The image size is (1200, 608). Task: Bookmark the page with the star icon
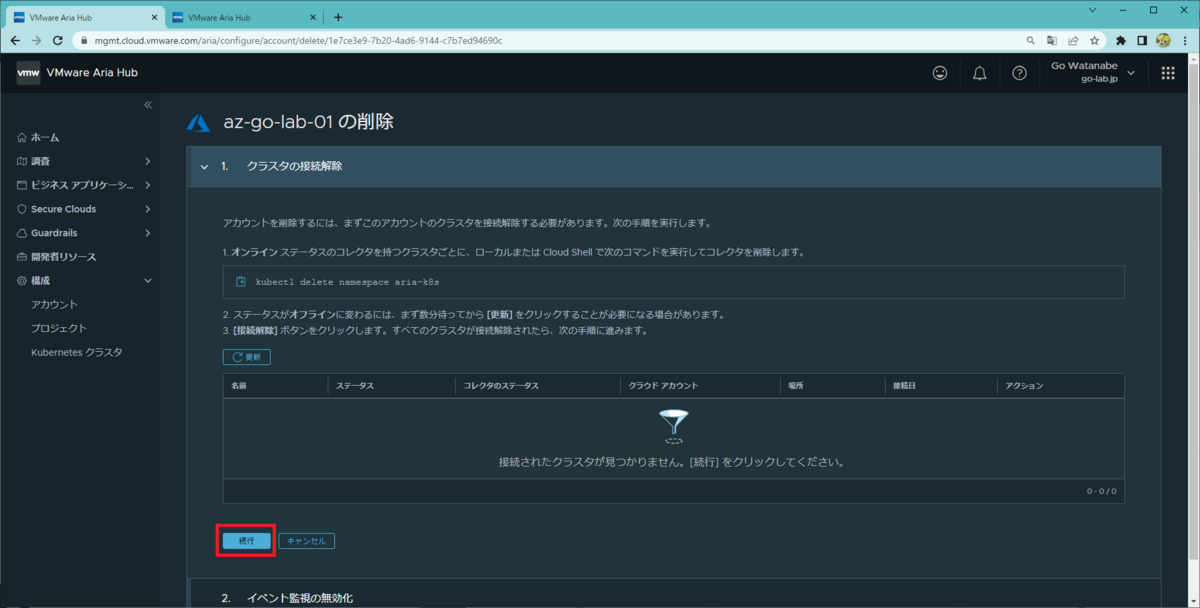1095,41
